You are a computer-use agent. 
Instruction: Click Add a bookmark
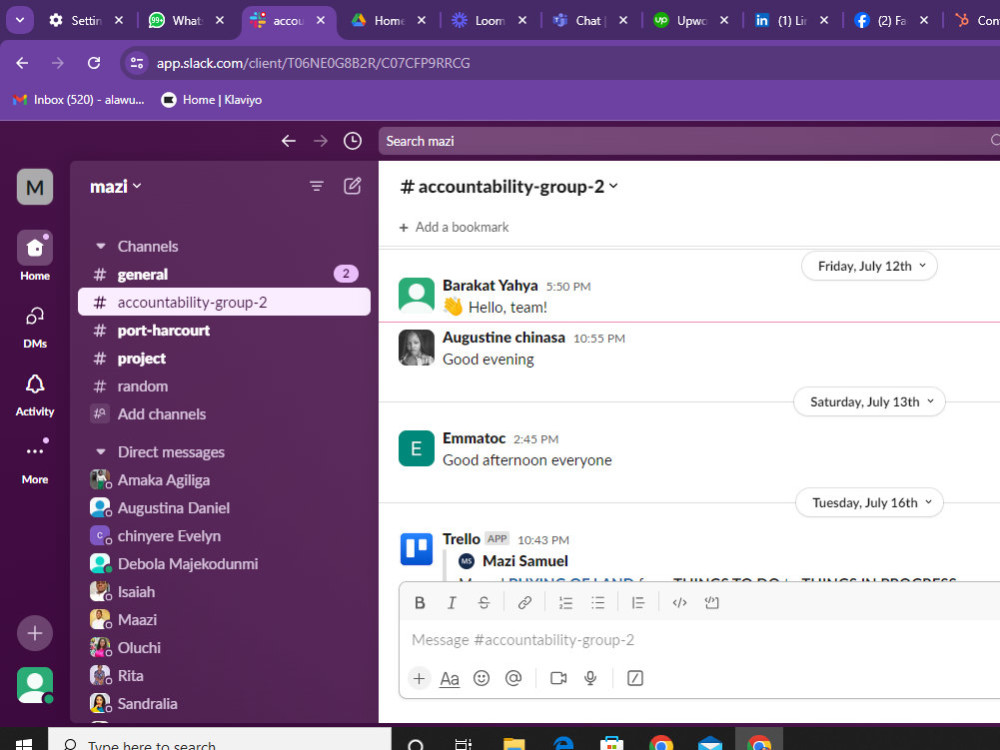454,227
